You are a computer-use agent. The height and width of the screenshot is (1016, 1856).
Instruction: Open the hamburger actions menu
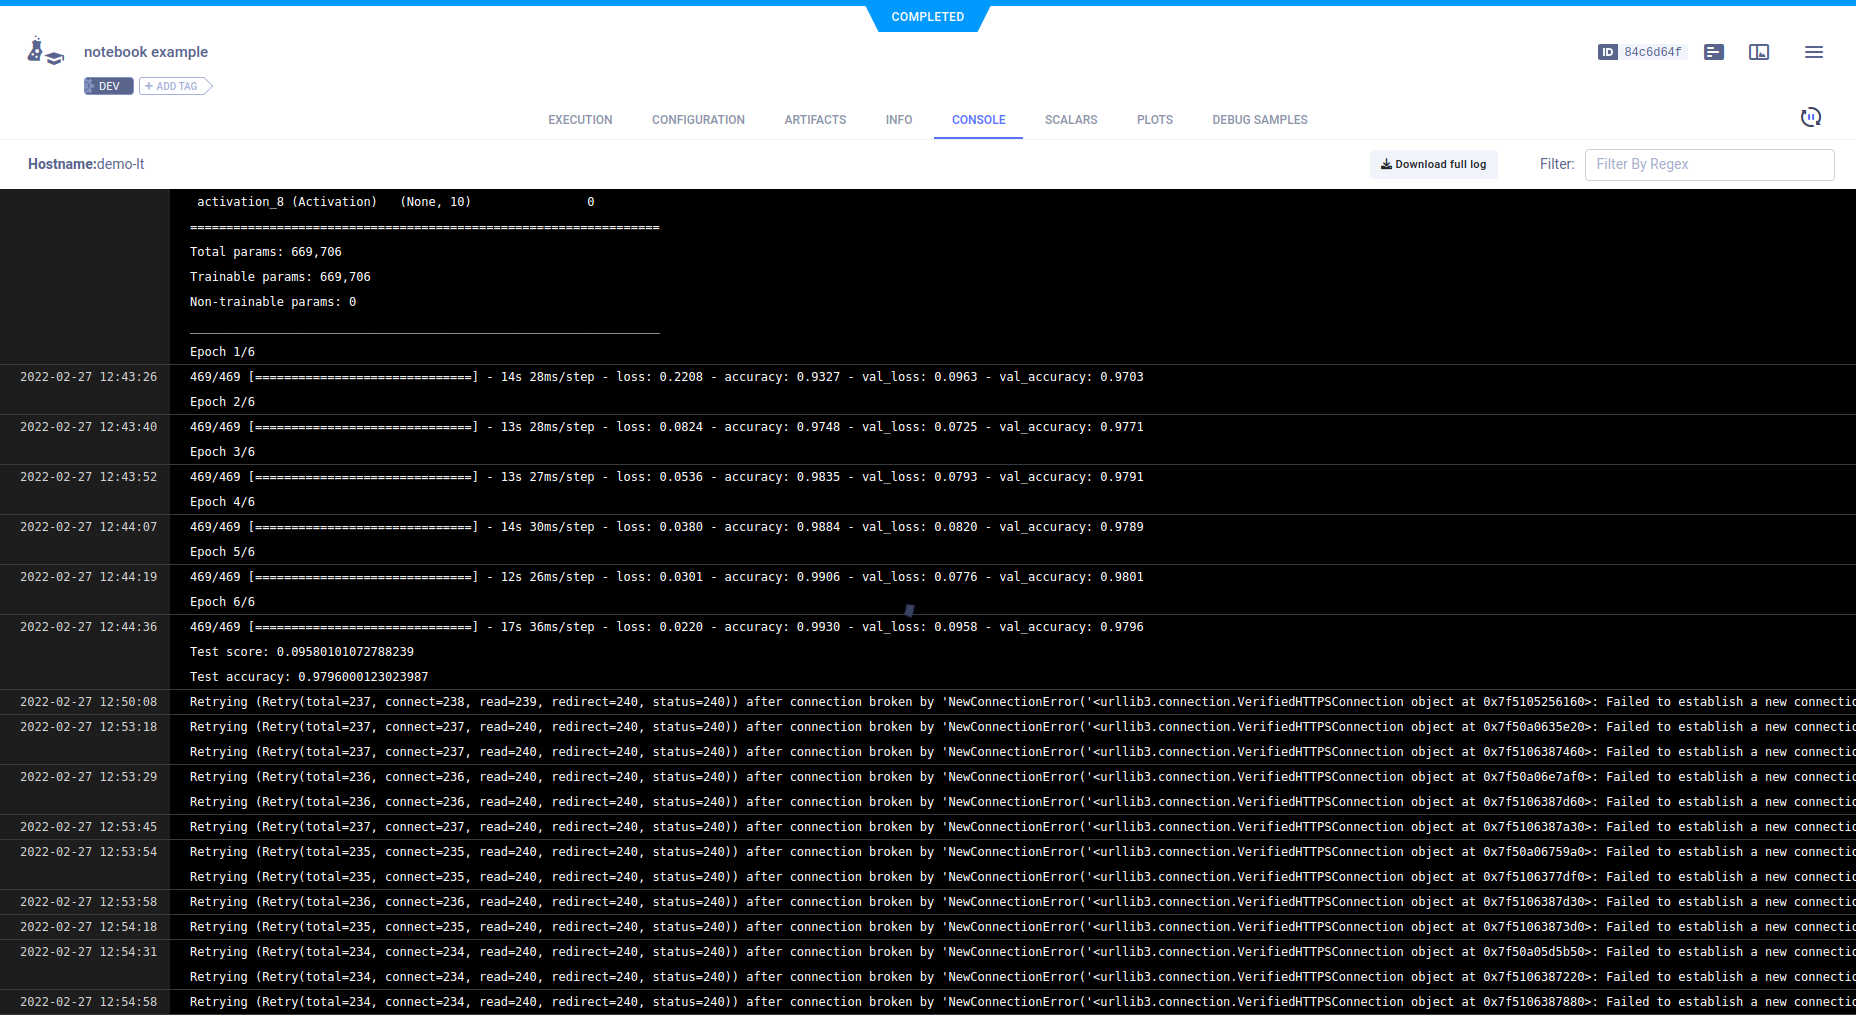click(1813, 52)
